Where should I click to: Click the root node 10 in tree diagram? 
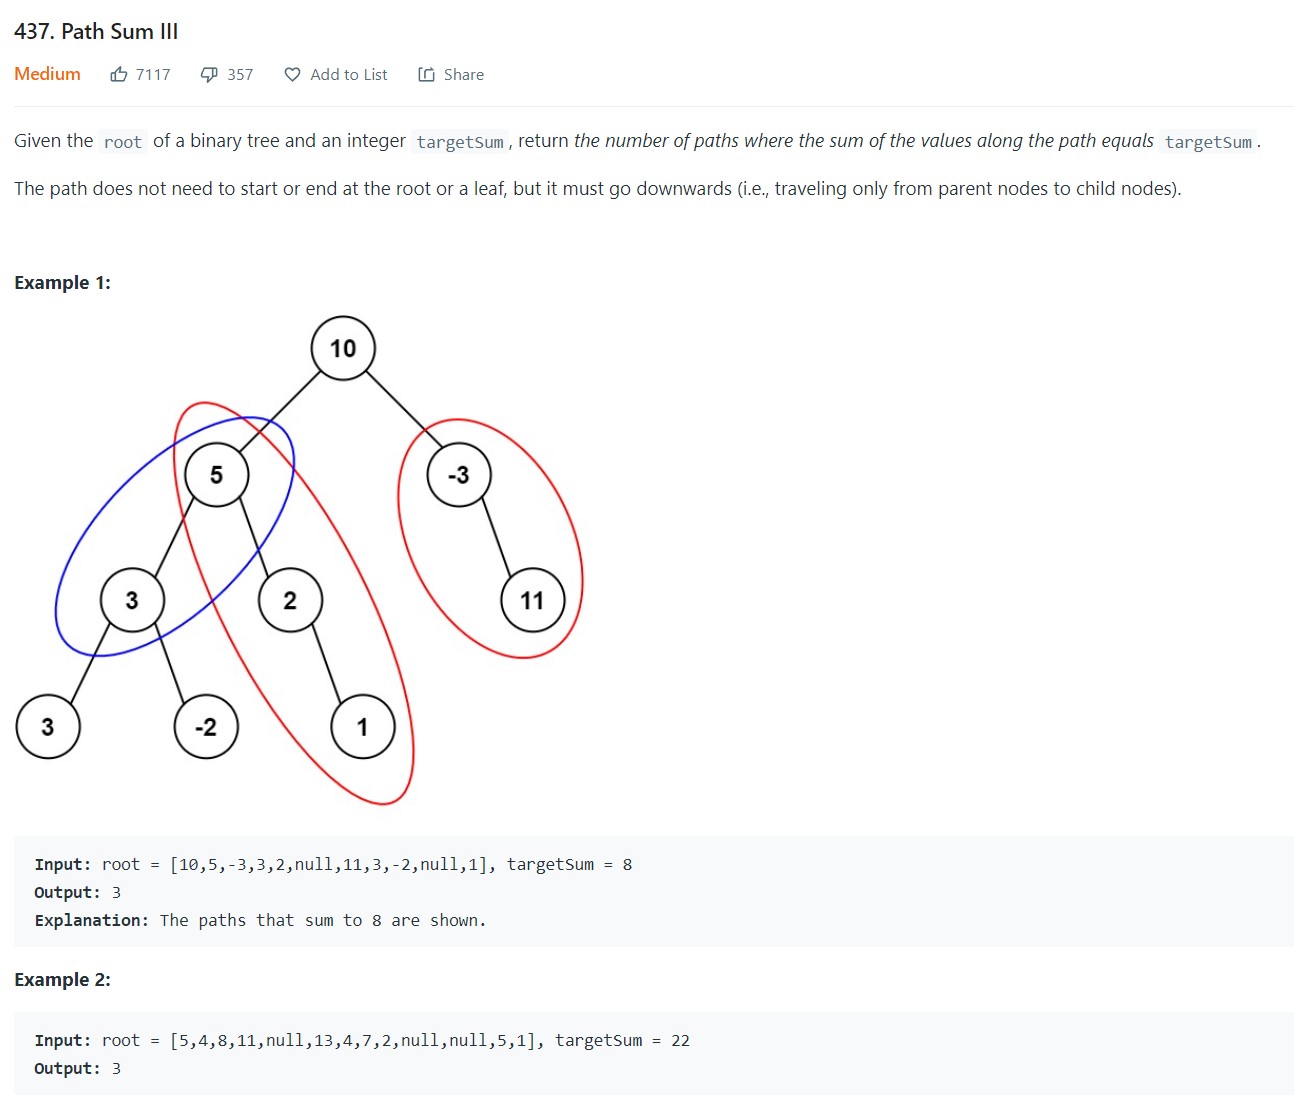tap(343, 348)
